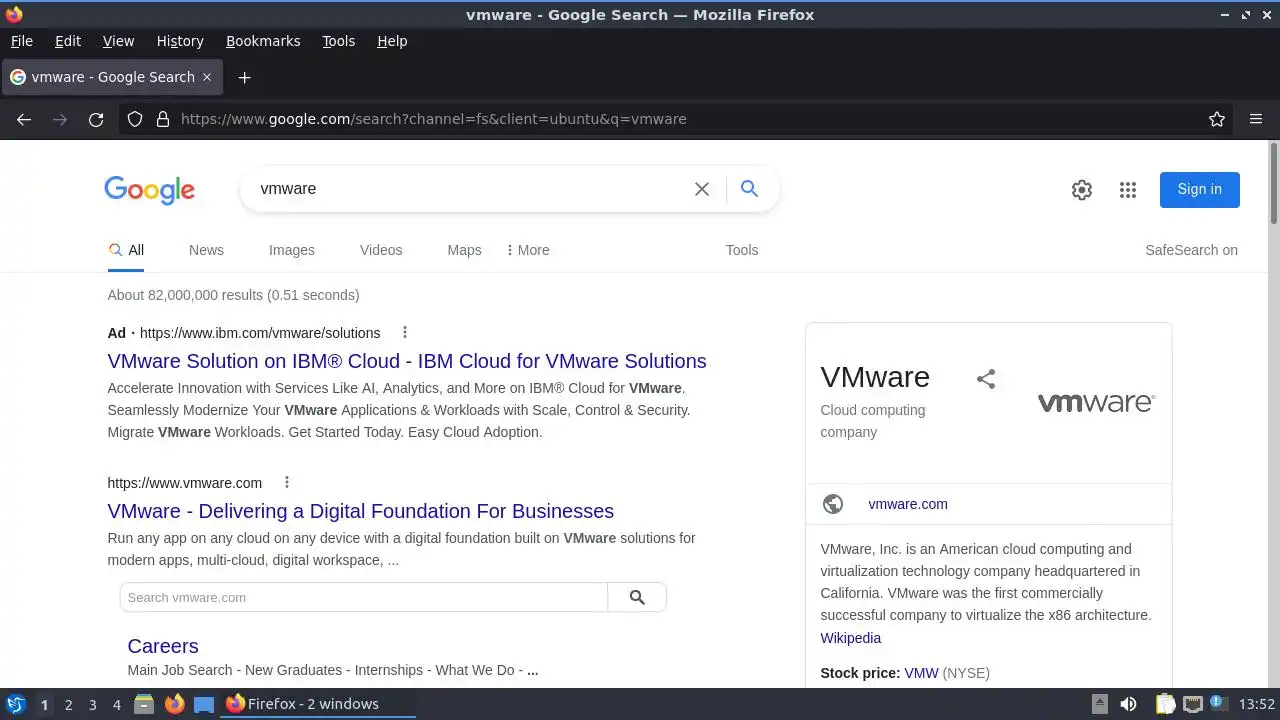
Task: Open the Bookmarks menu
Action: tap(263, 41)
